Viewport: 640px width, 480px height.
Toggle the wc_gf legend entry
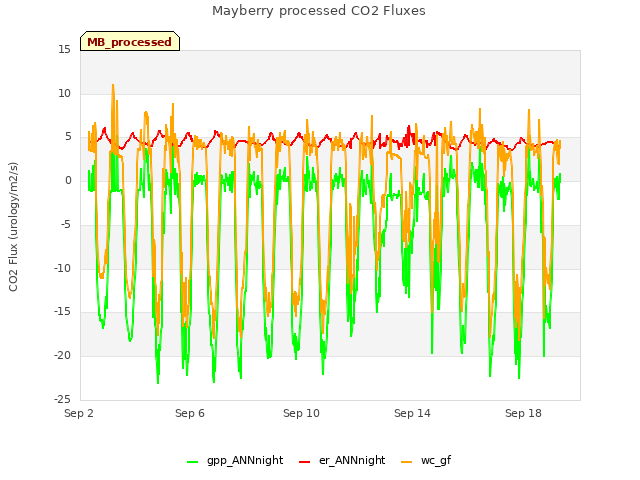(x=426, y=460)
